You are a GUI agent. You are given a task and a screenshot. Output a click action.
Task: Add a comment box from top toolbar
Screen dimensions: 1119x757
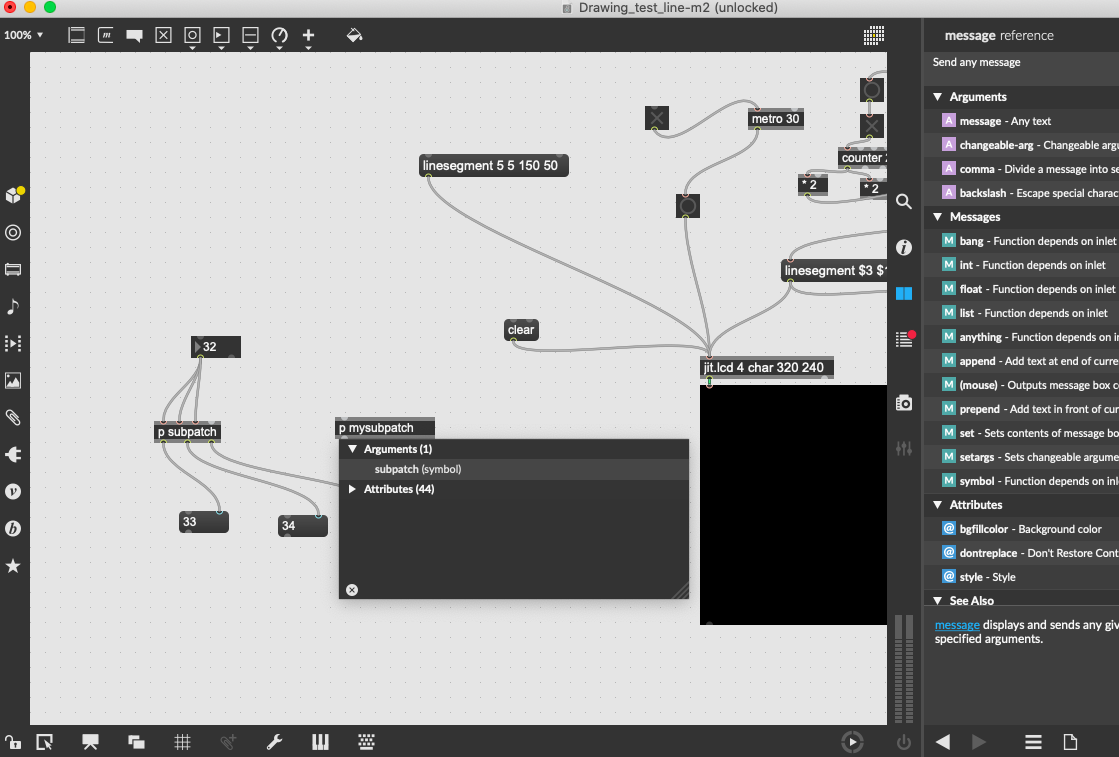click(134, 35)
